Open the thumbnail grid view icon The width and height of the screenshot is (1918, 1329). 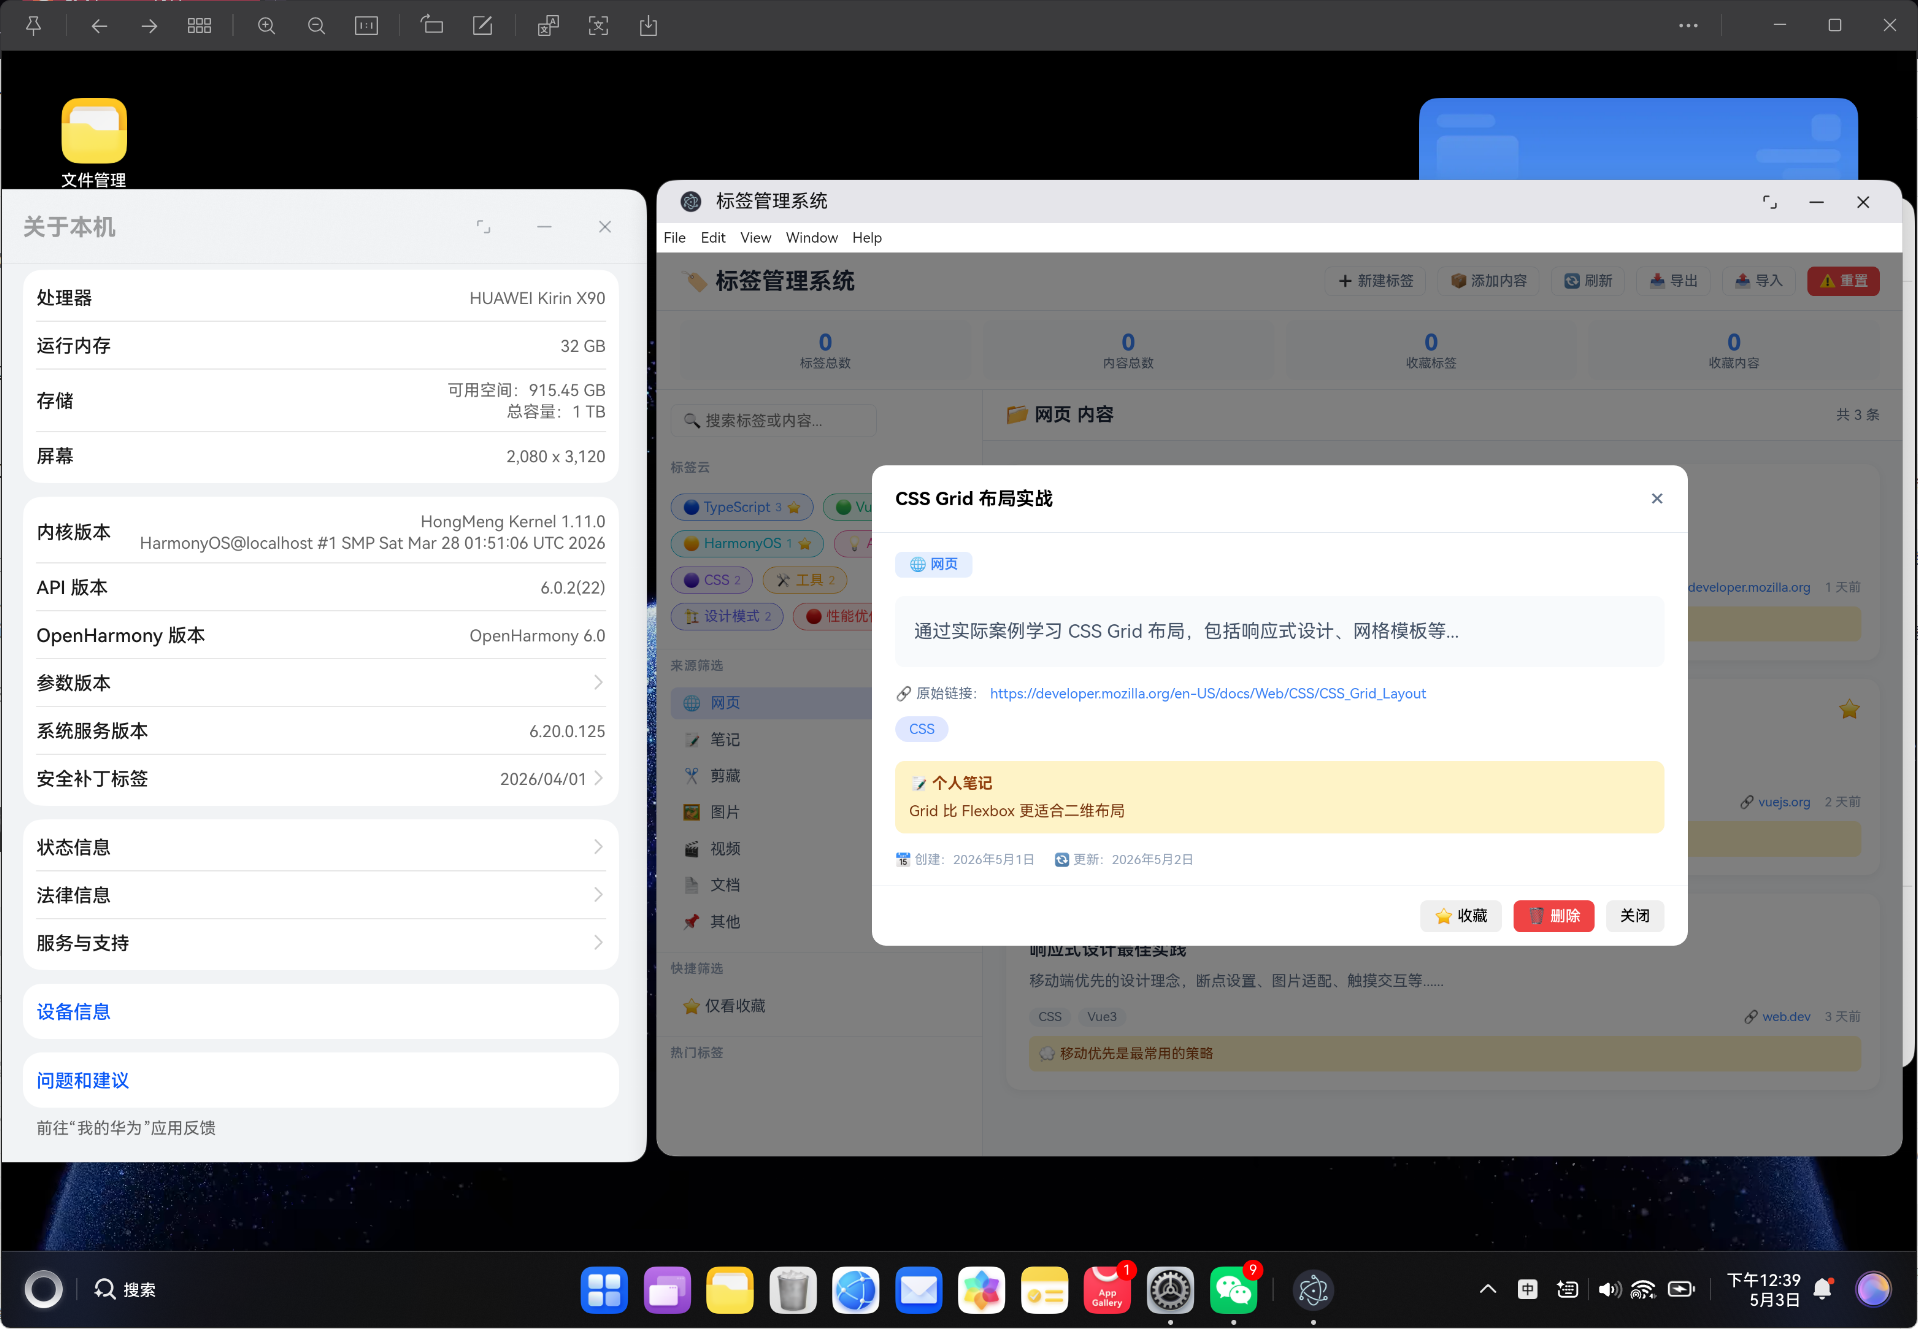pos(199,26)
